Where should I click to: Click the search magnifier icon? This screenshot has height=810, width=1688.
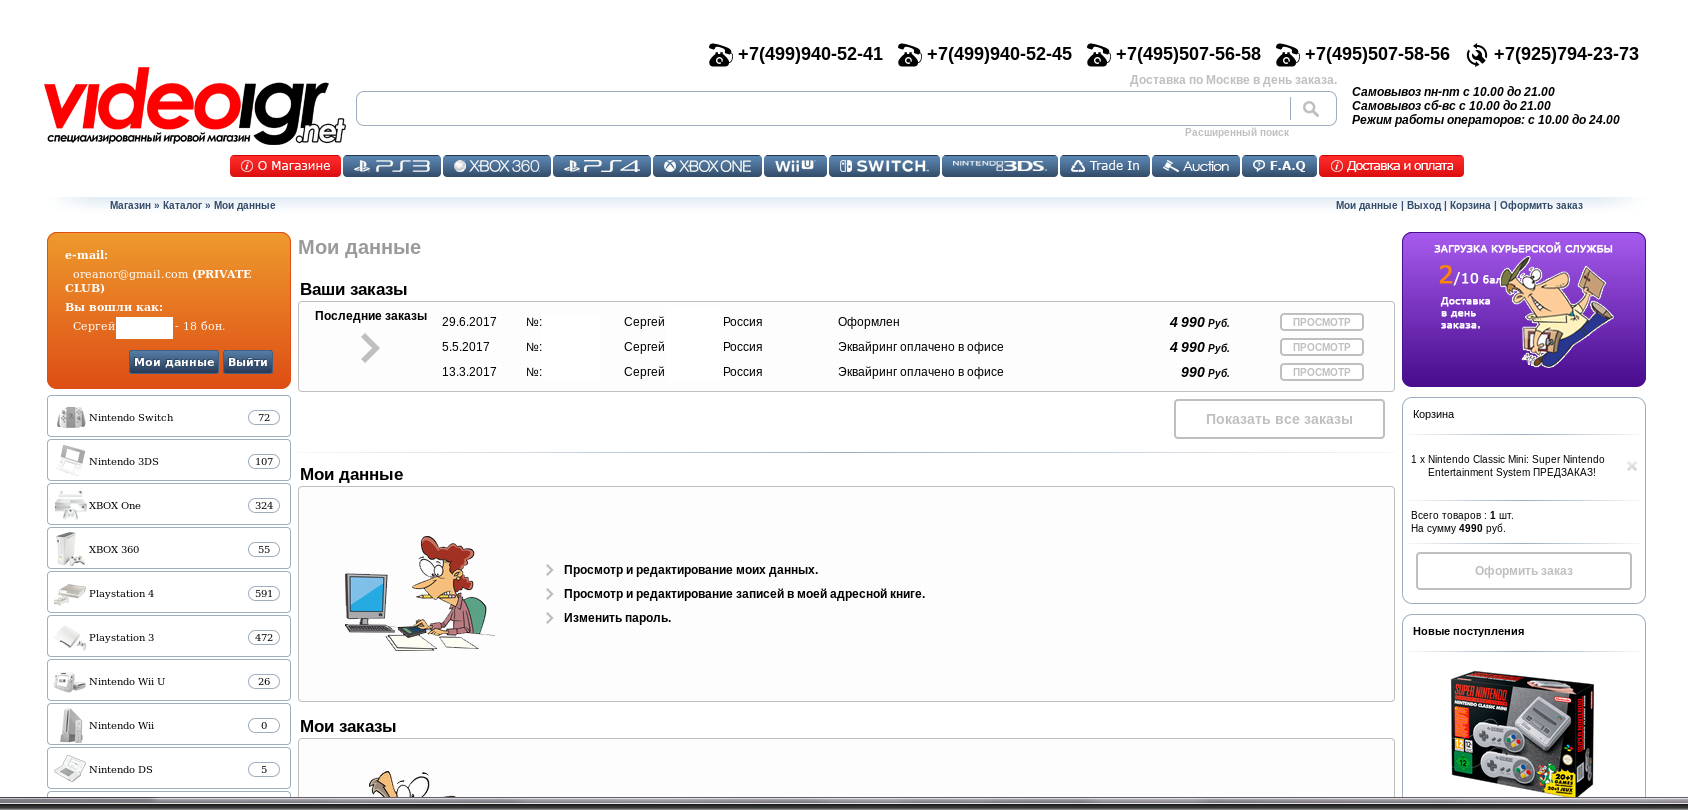pos(1311,109)
